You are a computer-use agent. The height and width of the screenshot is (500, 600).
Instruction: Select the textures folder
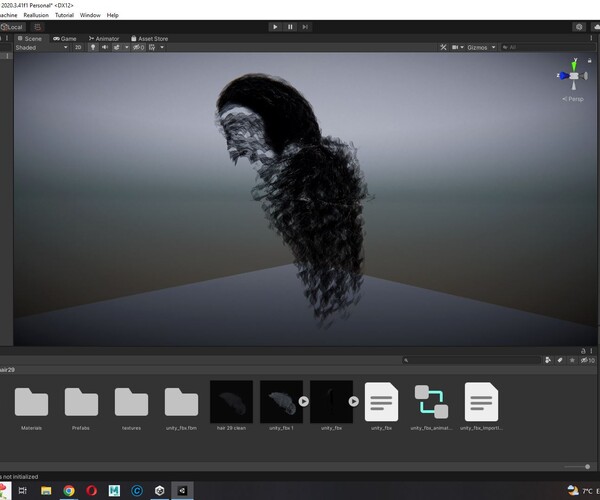(x=131, y=406)
